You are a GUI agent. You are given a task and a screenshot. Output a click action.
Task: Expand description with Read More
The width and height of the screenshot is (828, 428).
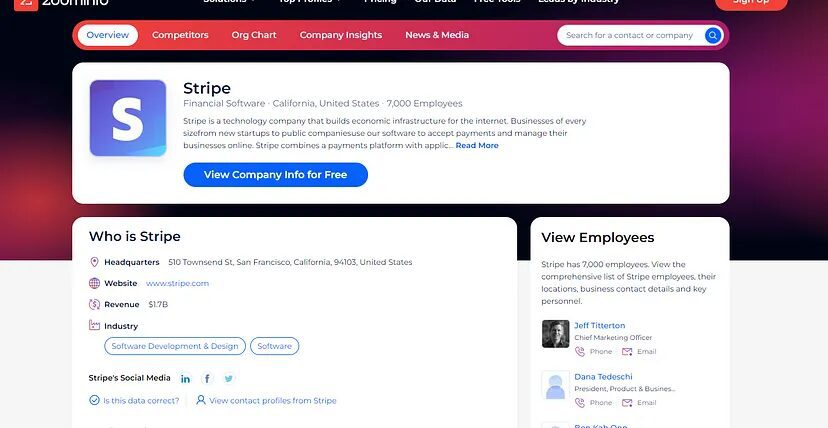coord(477,146)
